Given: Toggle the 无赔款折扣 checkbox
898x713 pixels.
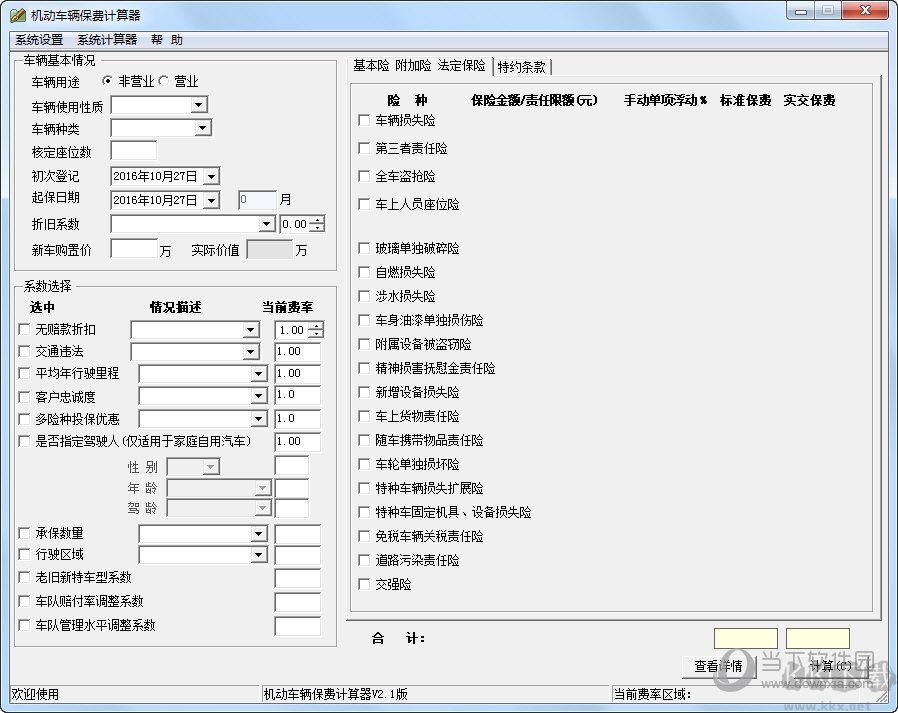Looking at the screenshot, I should click(24, 329).
